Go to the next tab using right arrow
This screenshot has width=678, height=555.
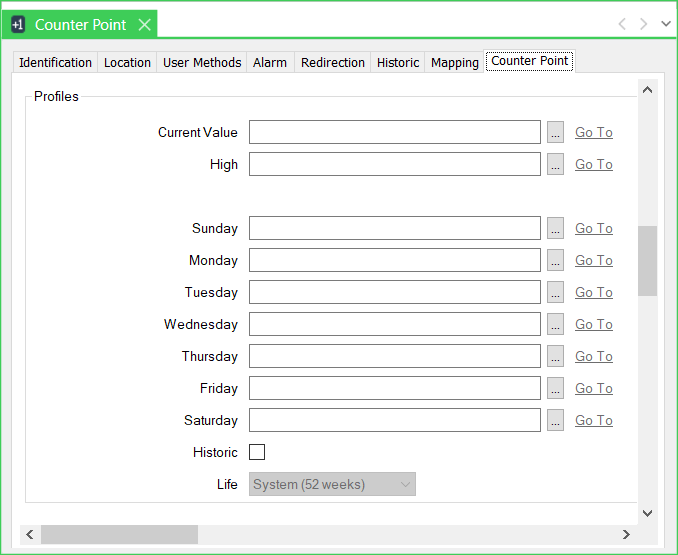pos(644,24)
